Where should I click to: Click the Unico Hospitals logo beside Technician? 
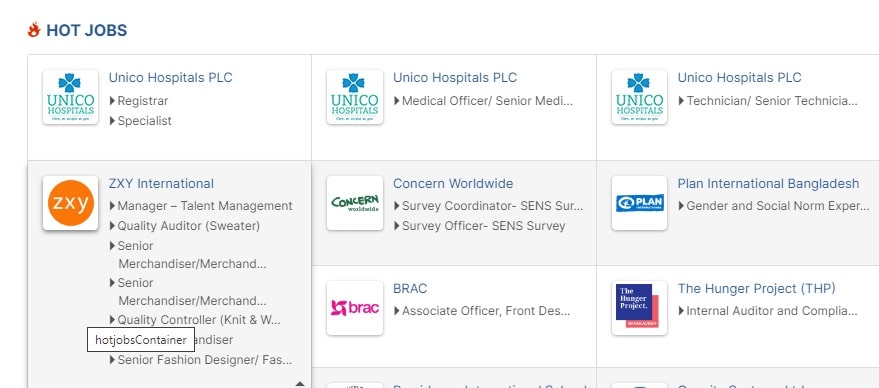(640, 97)
